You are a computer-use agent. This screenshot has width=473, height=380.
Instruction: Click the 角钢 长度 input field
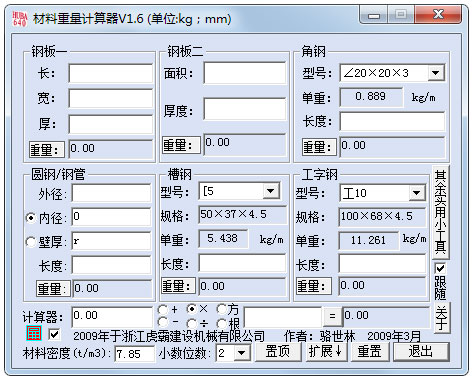392,121
